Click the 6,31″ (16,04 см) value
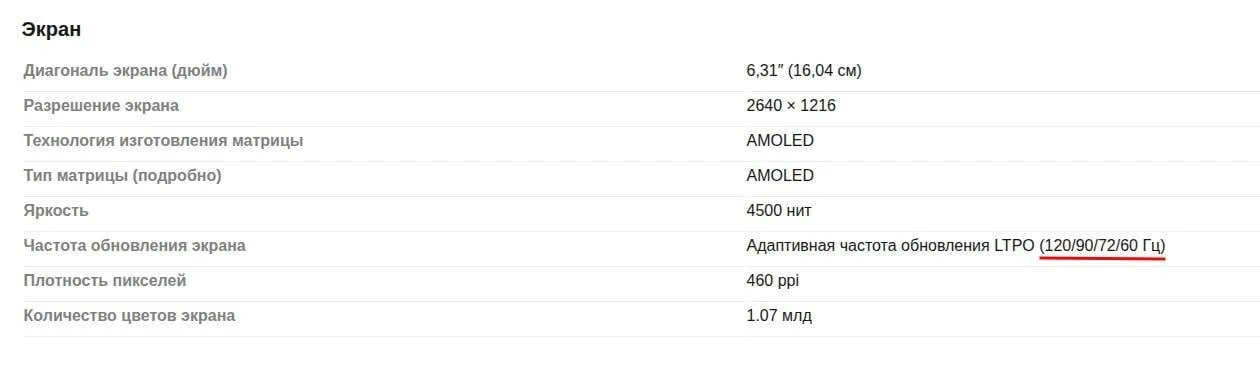The width and height of the screenshot is (1260, 374). [x=804, y=71]
